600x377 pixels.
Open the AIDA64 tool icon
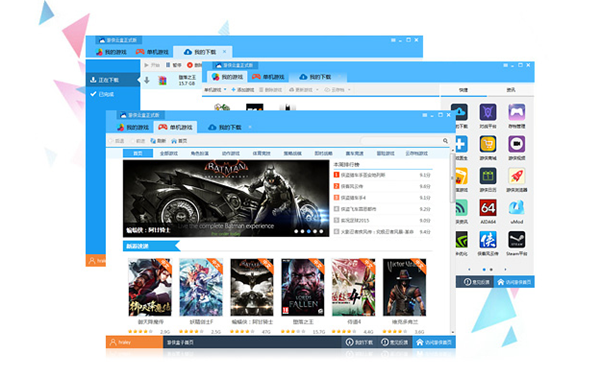(488, 208)
